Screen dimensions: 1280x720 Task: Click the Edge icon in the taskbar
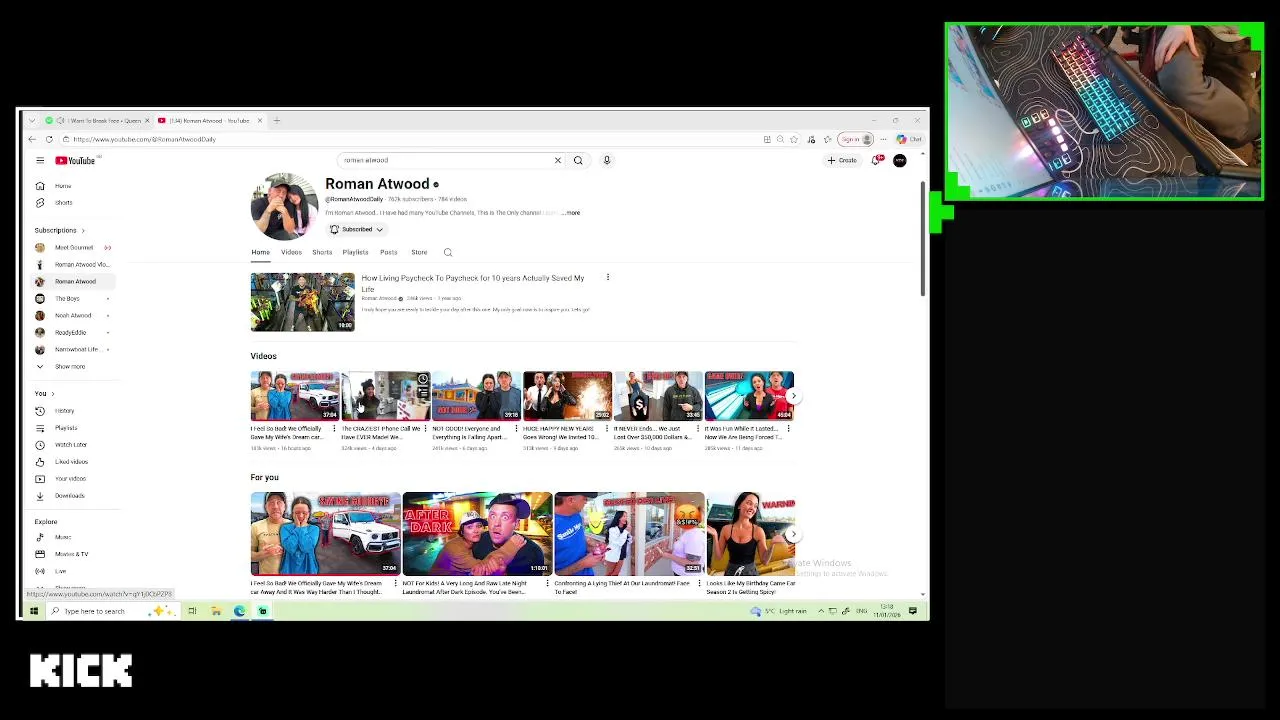240,611
